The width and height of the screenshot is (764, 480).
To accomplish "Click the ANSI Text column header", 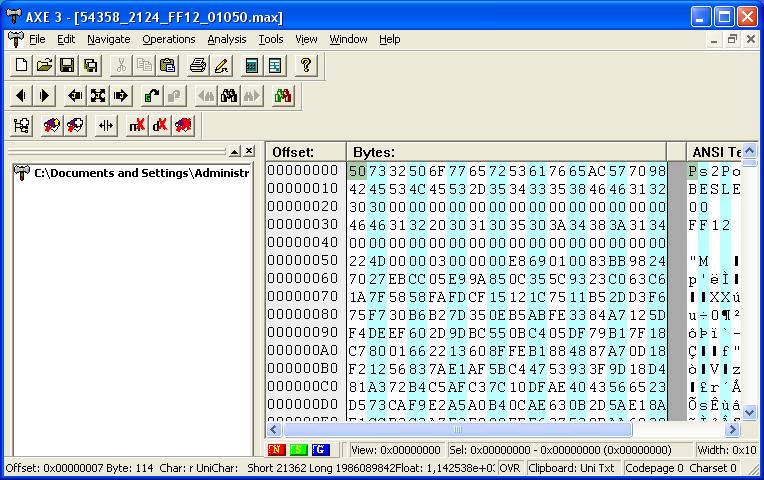I will (x=715, y=152).
